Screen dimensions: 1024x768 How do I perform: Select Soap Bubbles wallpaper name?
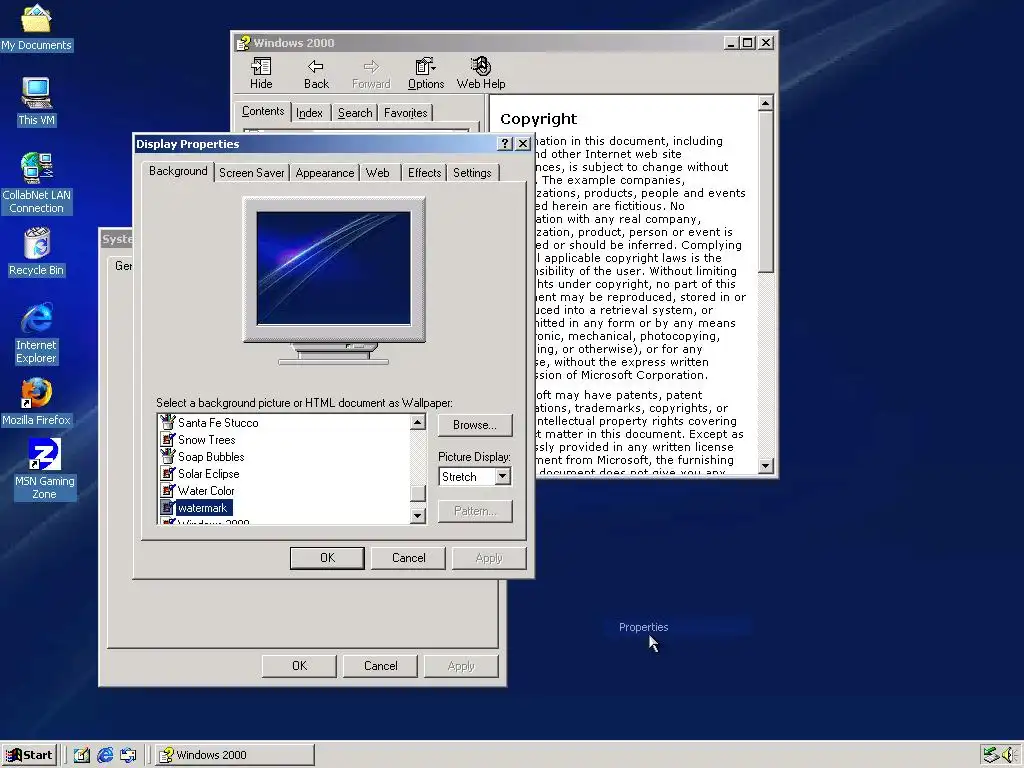tap(211, 456)
